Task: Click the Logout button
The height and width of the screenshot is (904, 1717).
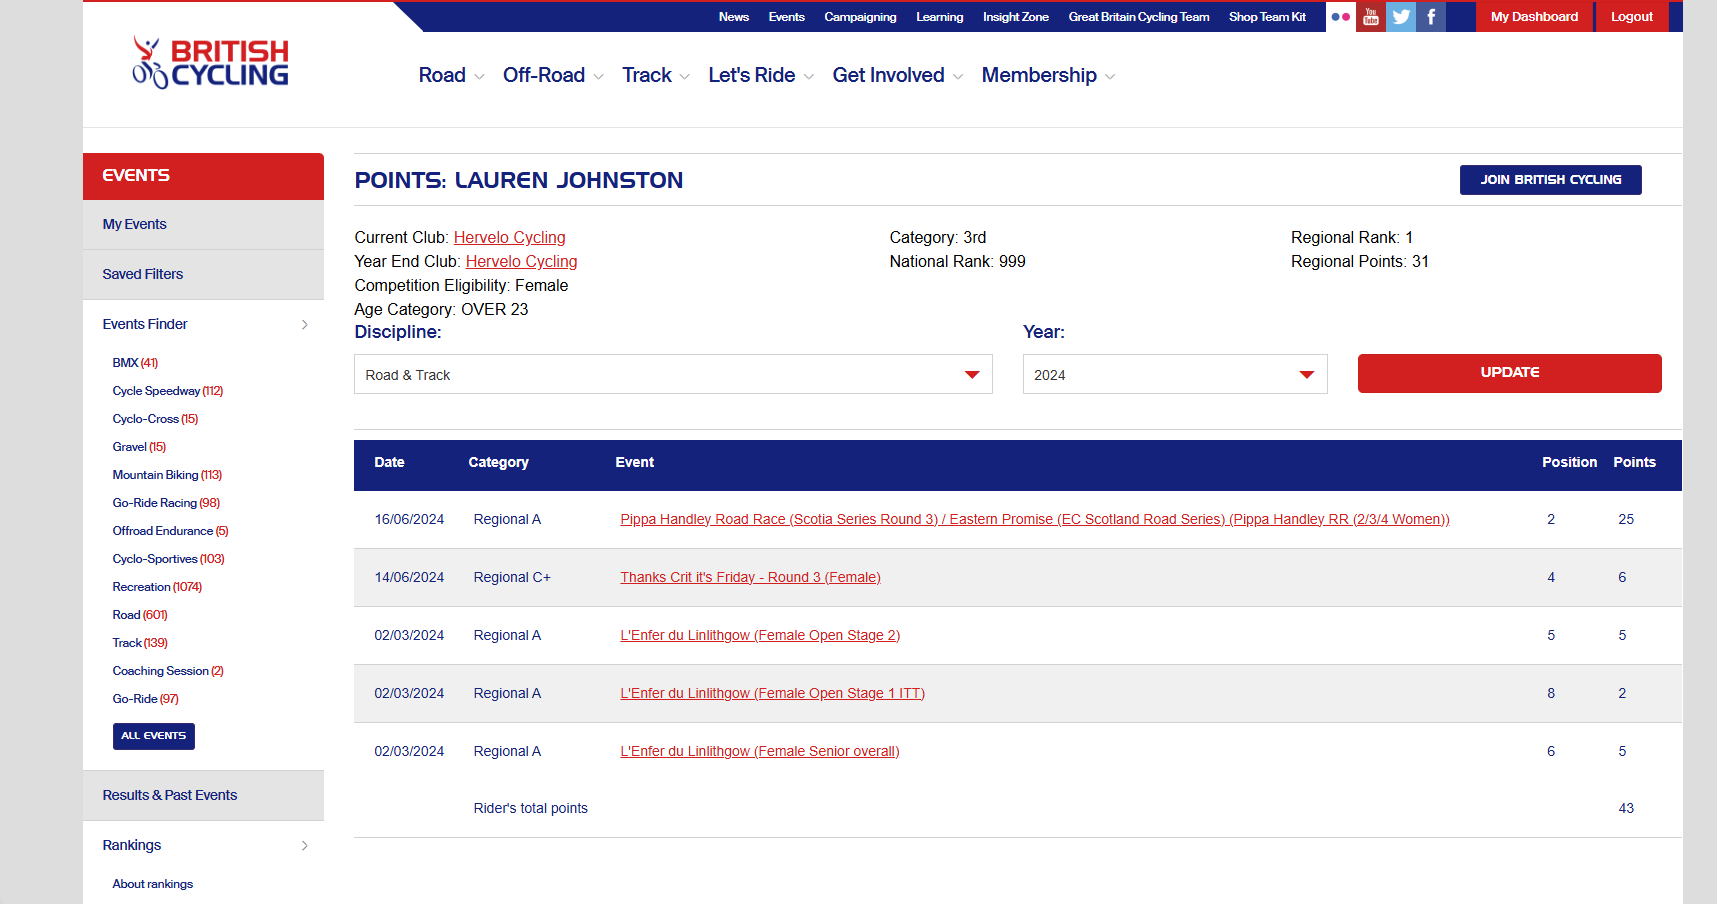Action: [1632, 17]
